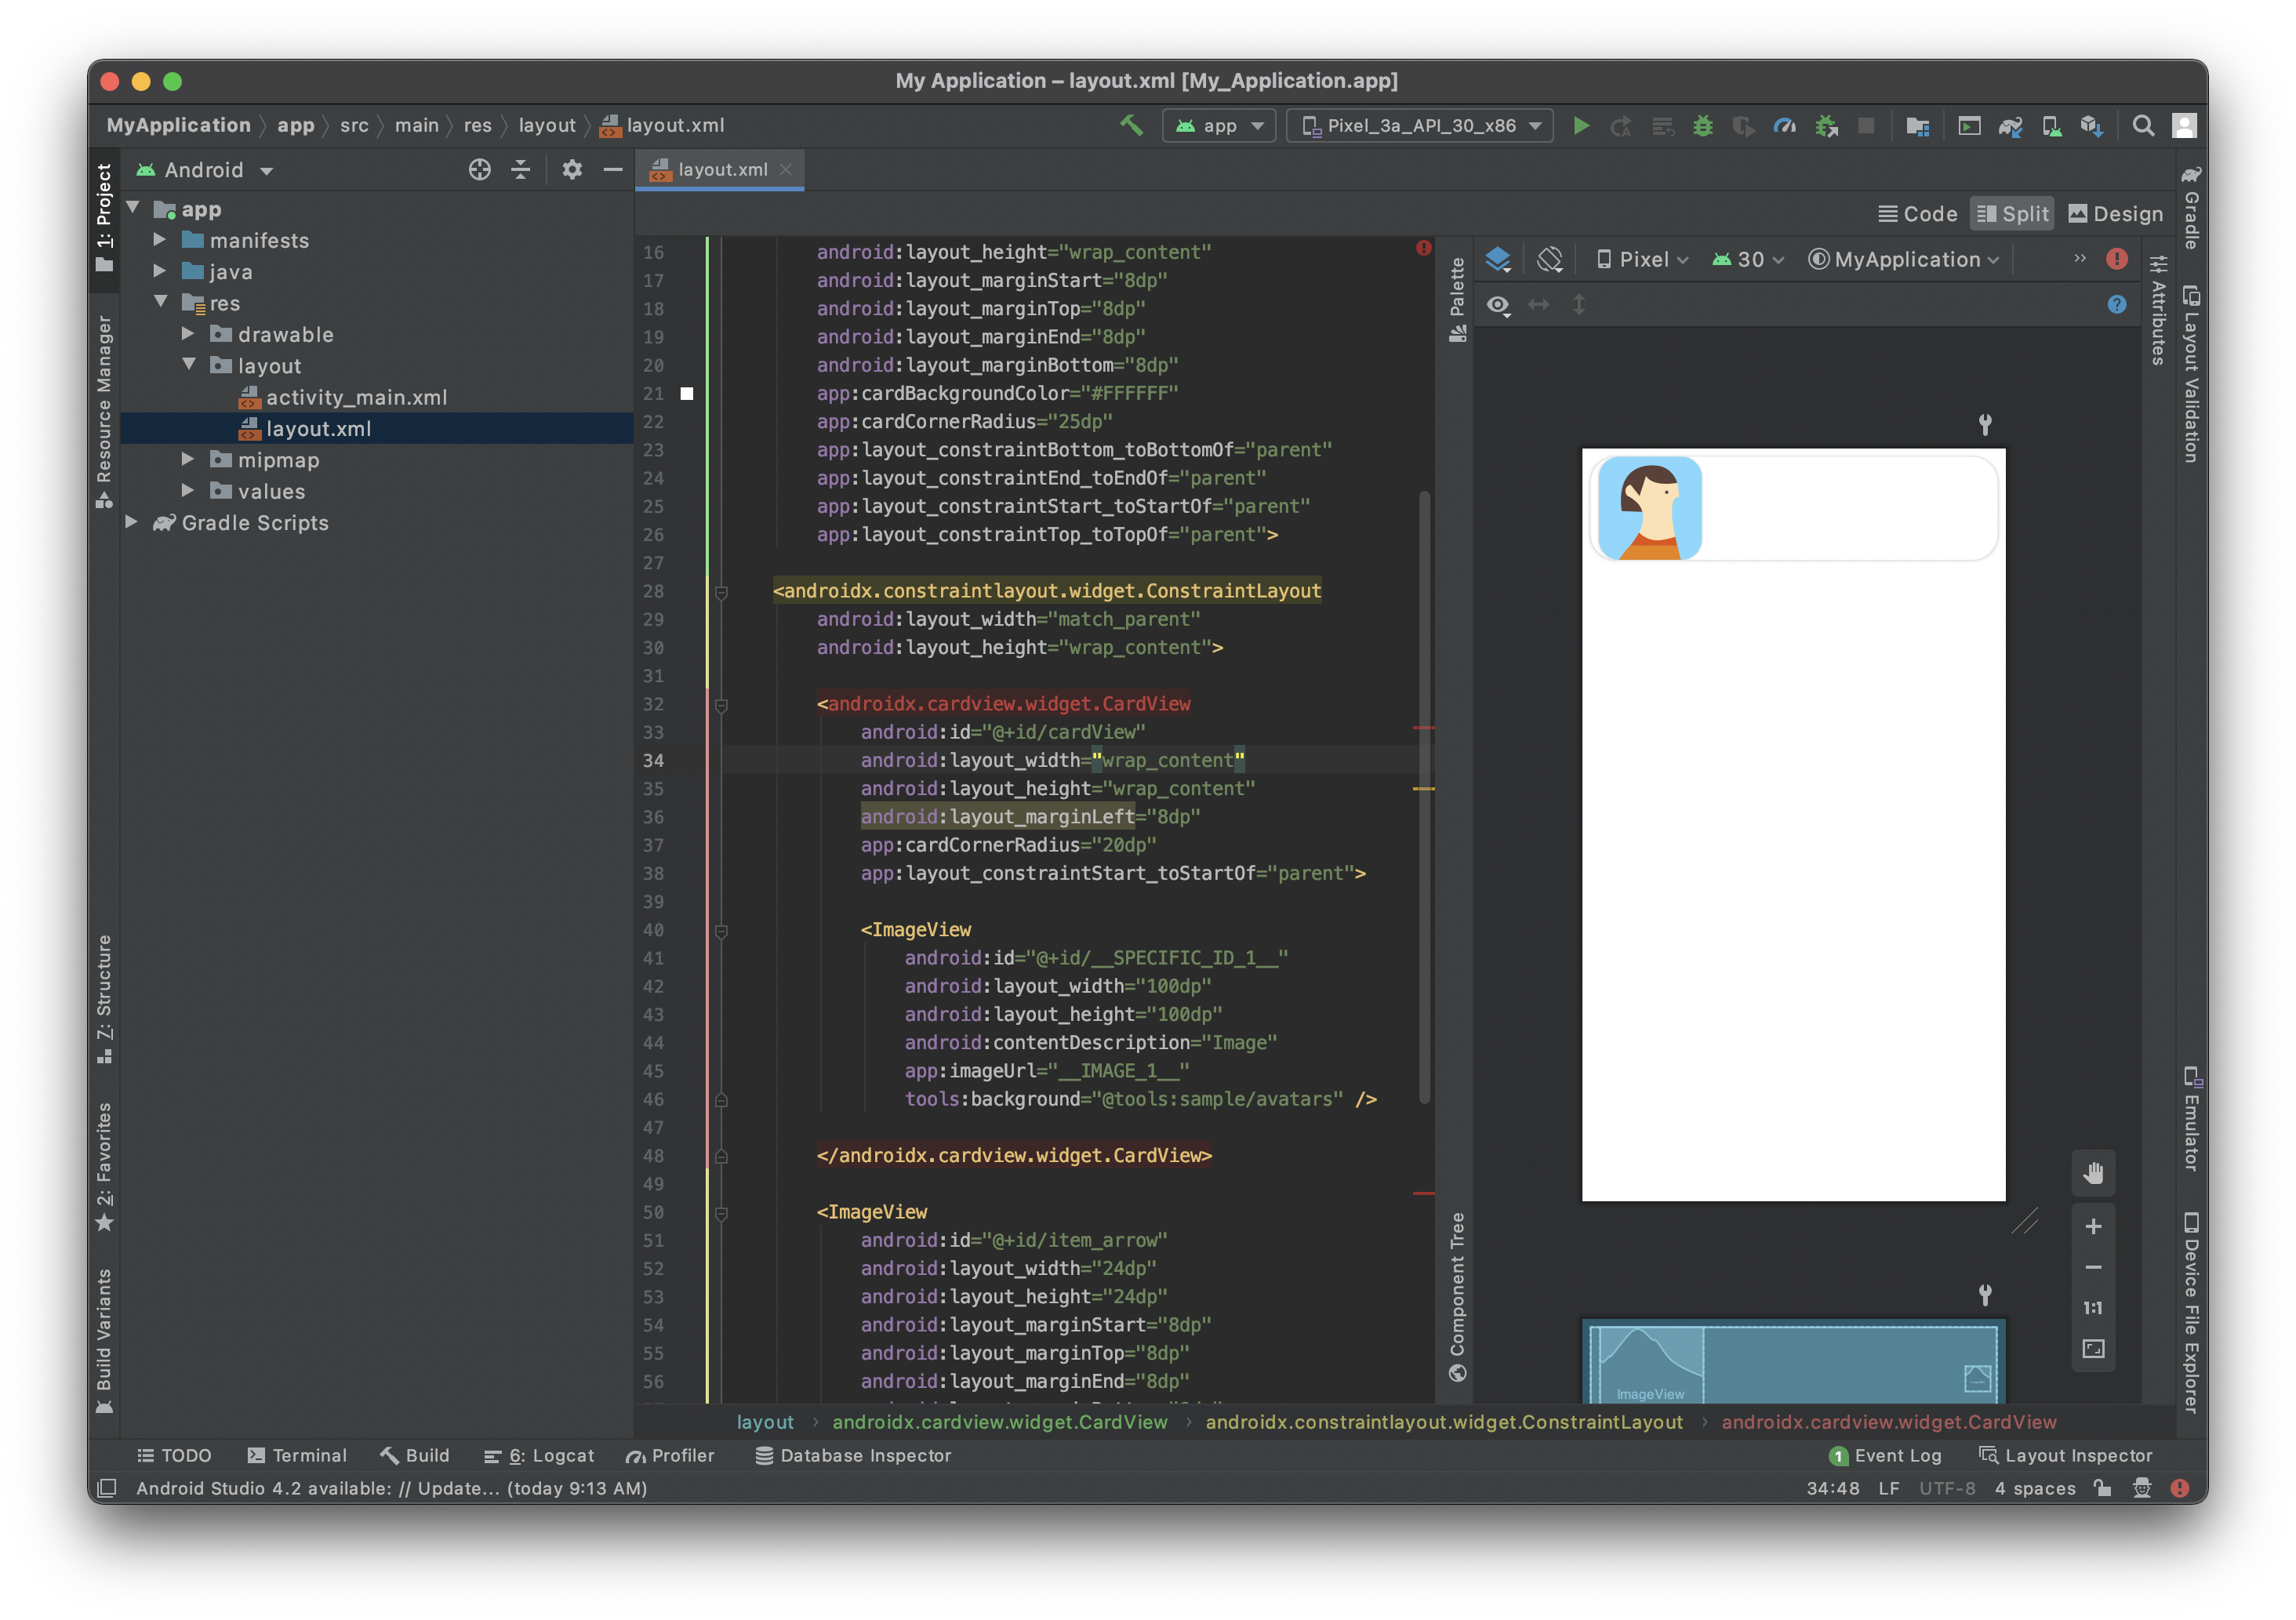The width and height of the screenshot is (2296, 1620).
Task: Open the Profile app gauge icon
Action: pyautogui.click(x=1785, y=125)
